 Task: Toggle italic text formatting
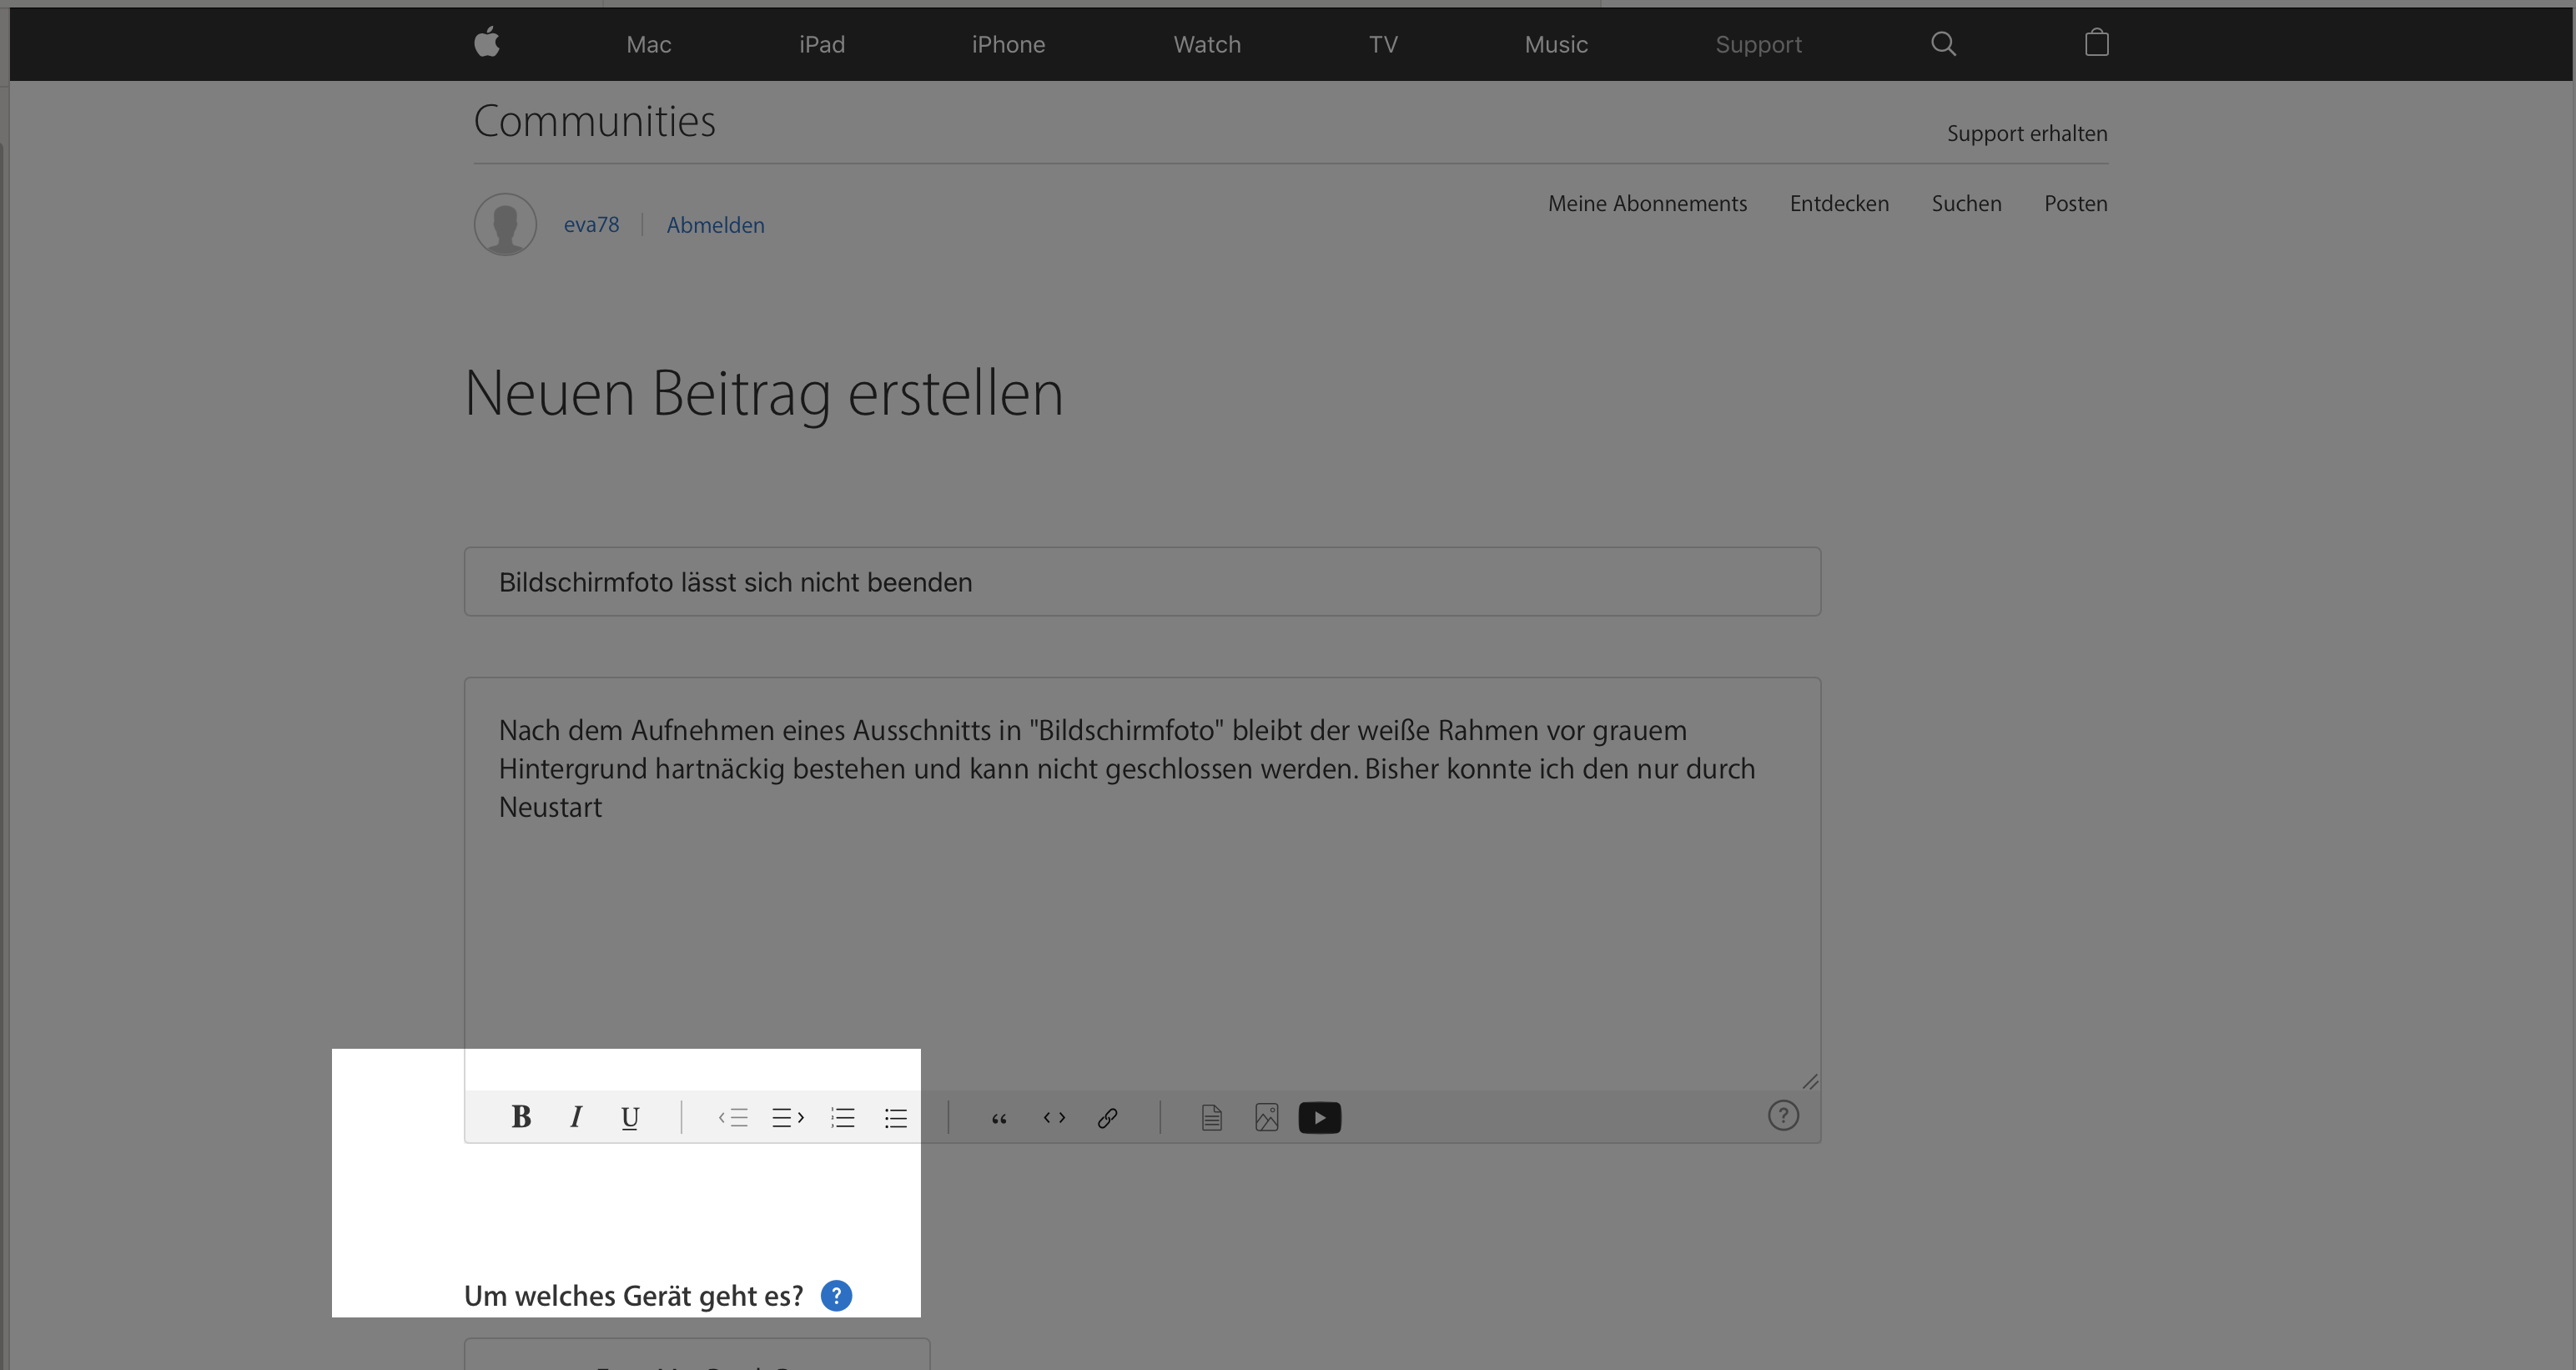point(576,1117)
